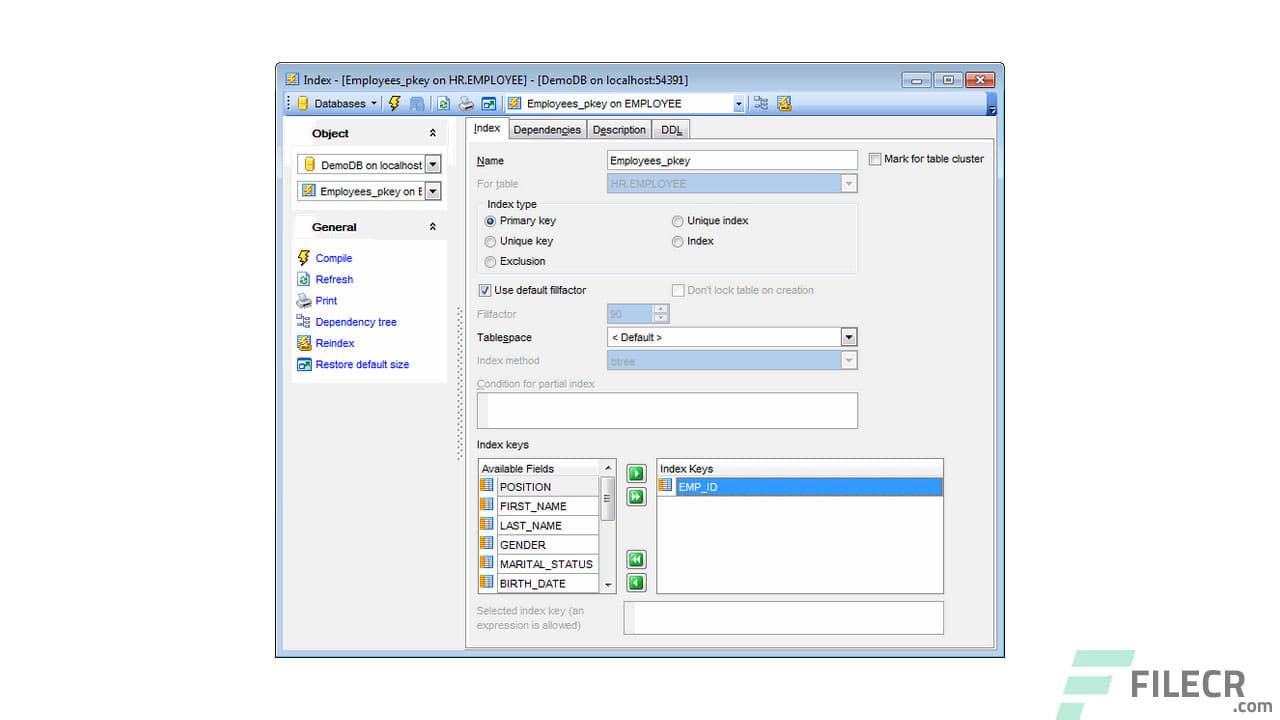Click the Reindex icon at the toolbar's right end

pyautogui.click(x=786, y=103)
